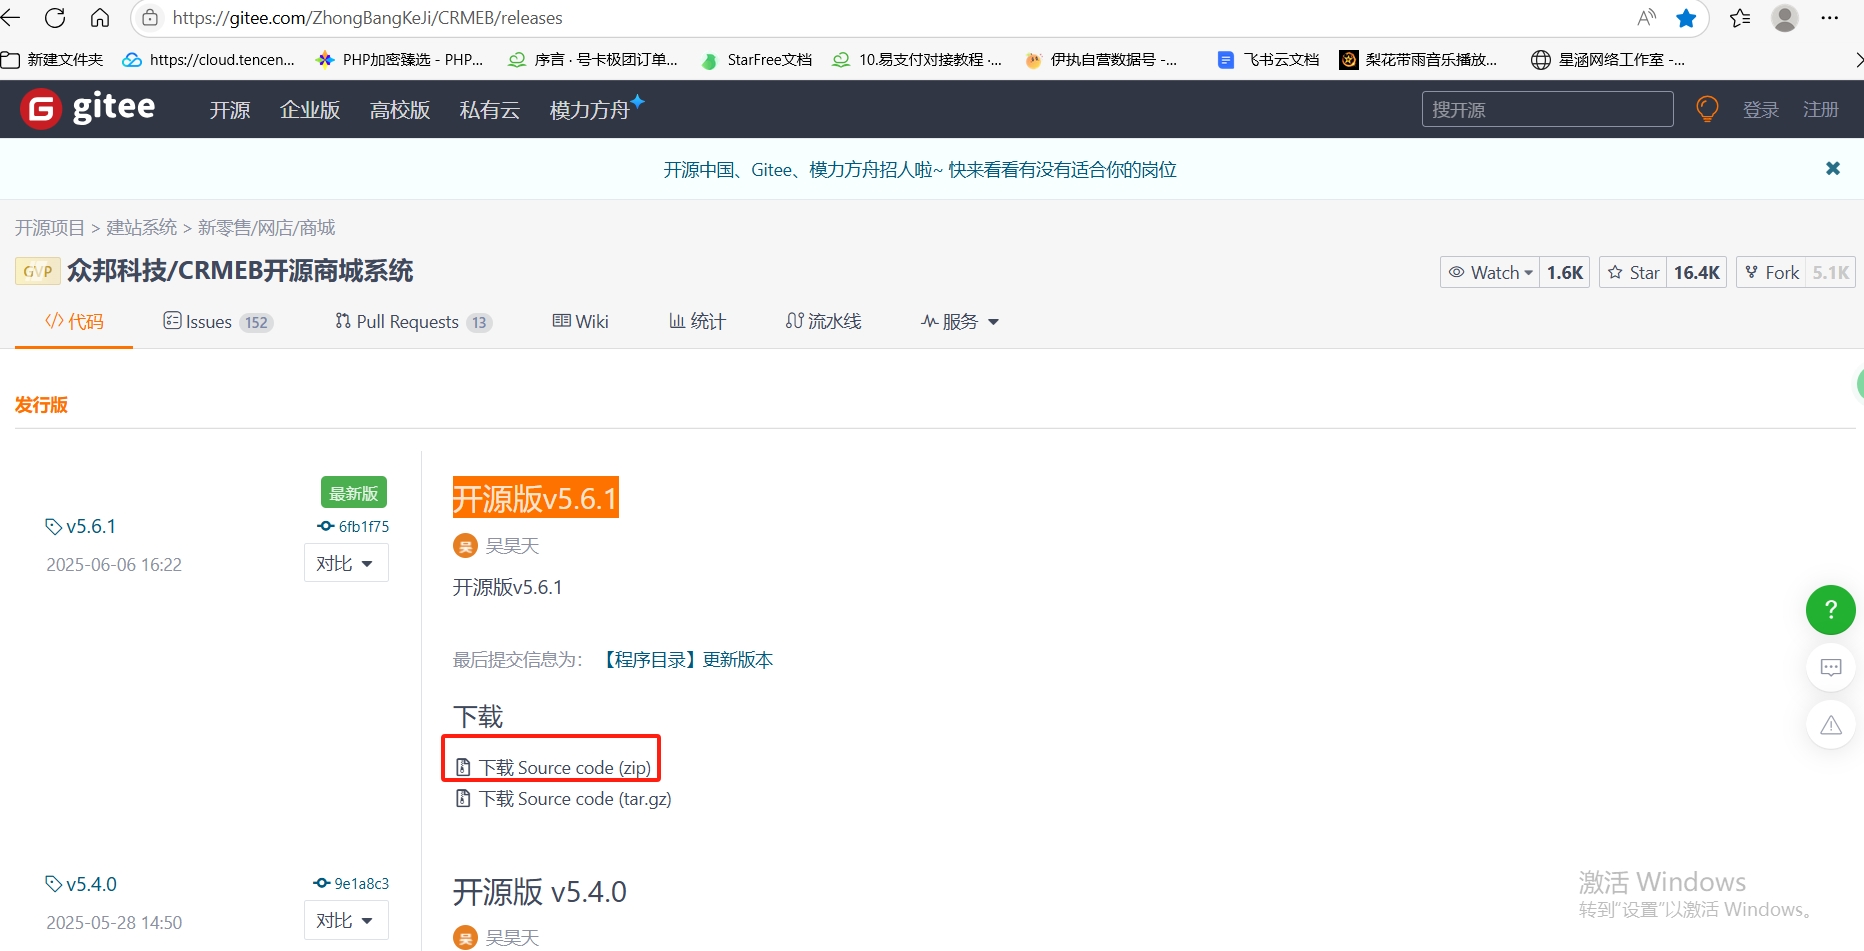
Task: Open commit 6fb1f75
Action: [354, 526]
